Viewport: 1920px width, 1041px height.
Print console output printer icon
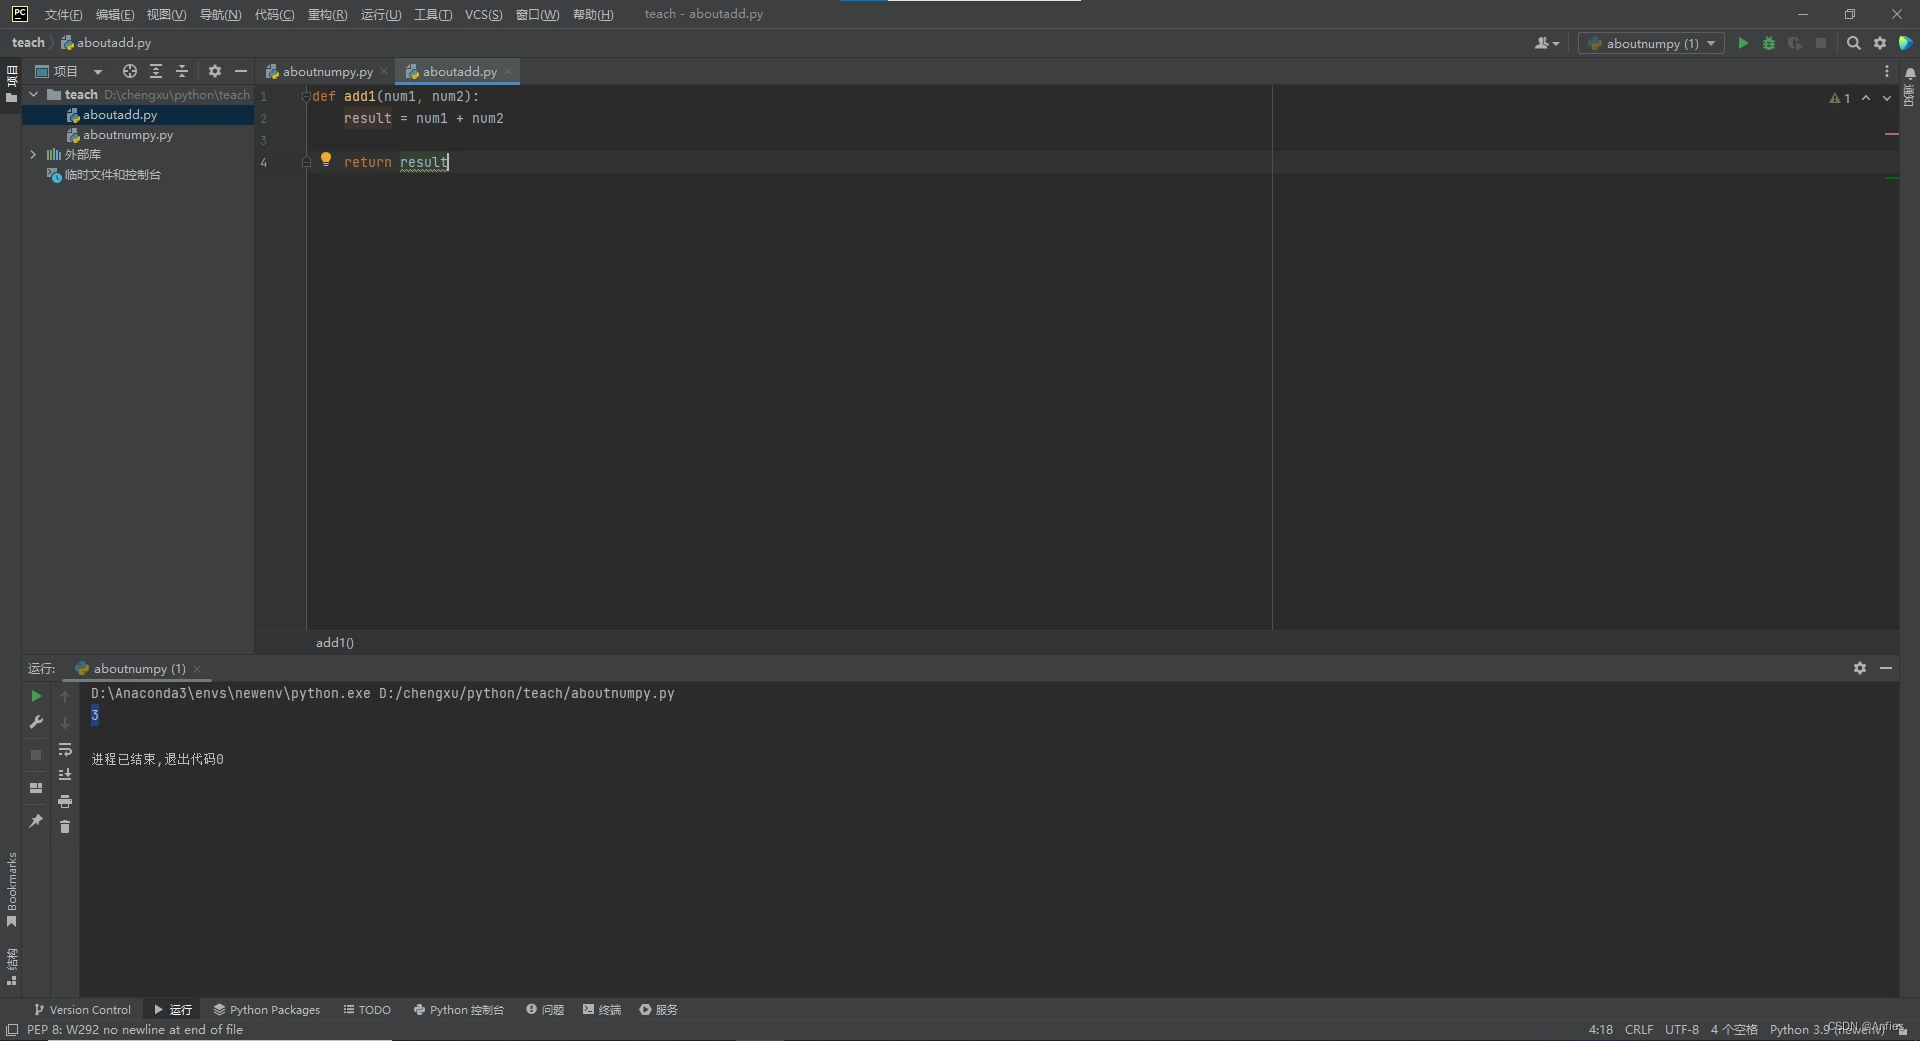pos(65,801)
